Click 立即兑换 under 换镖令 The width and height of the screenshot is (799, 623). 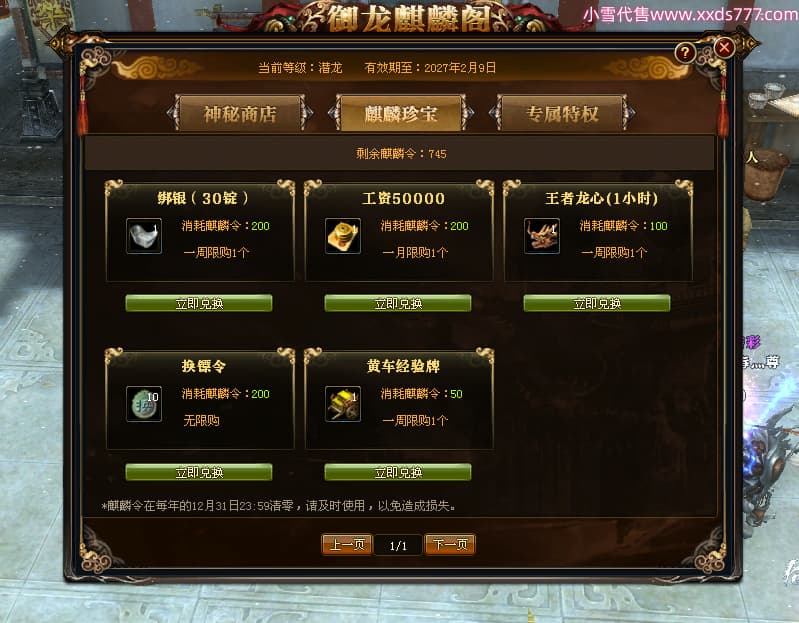(199, 472)
